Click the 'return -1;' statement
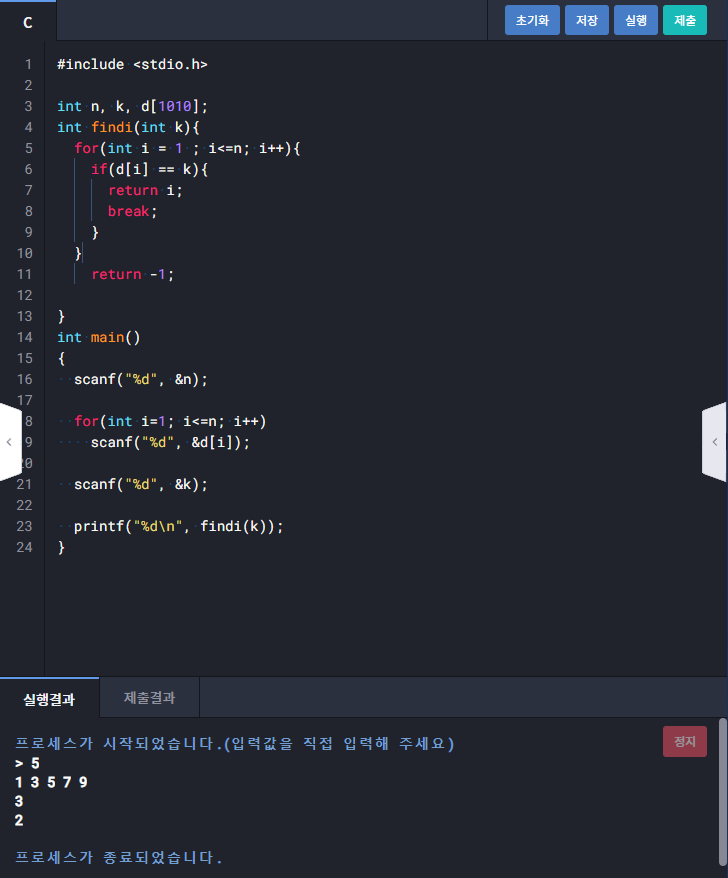Image resolution: width=728 pixels, height=878 pixels. click(x=133, y=274)
